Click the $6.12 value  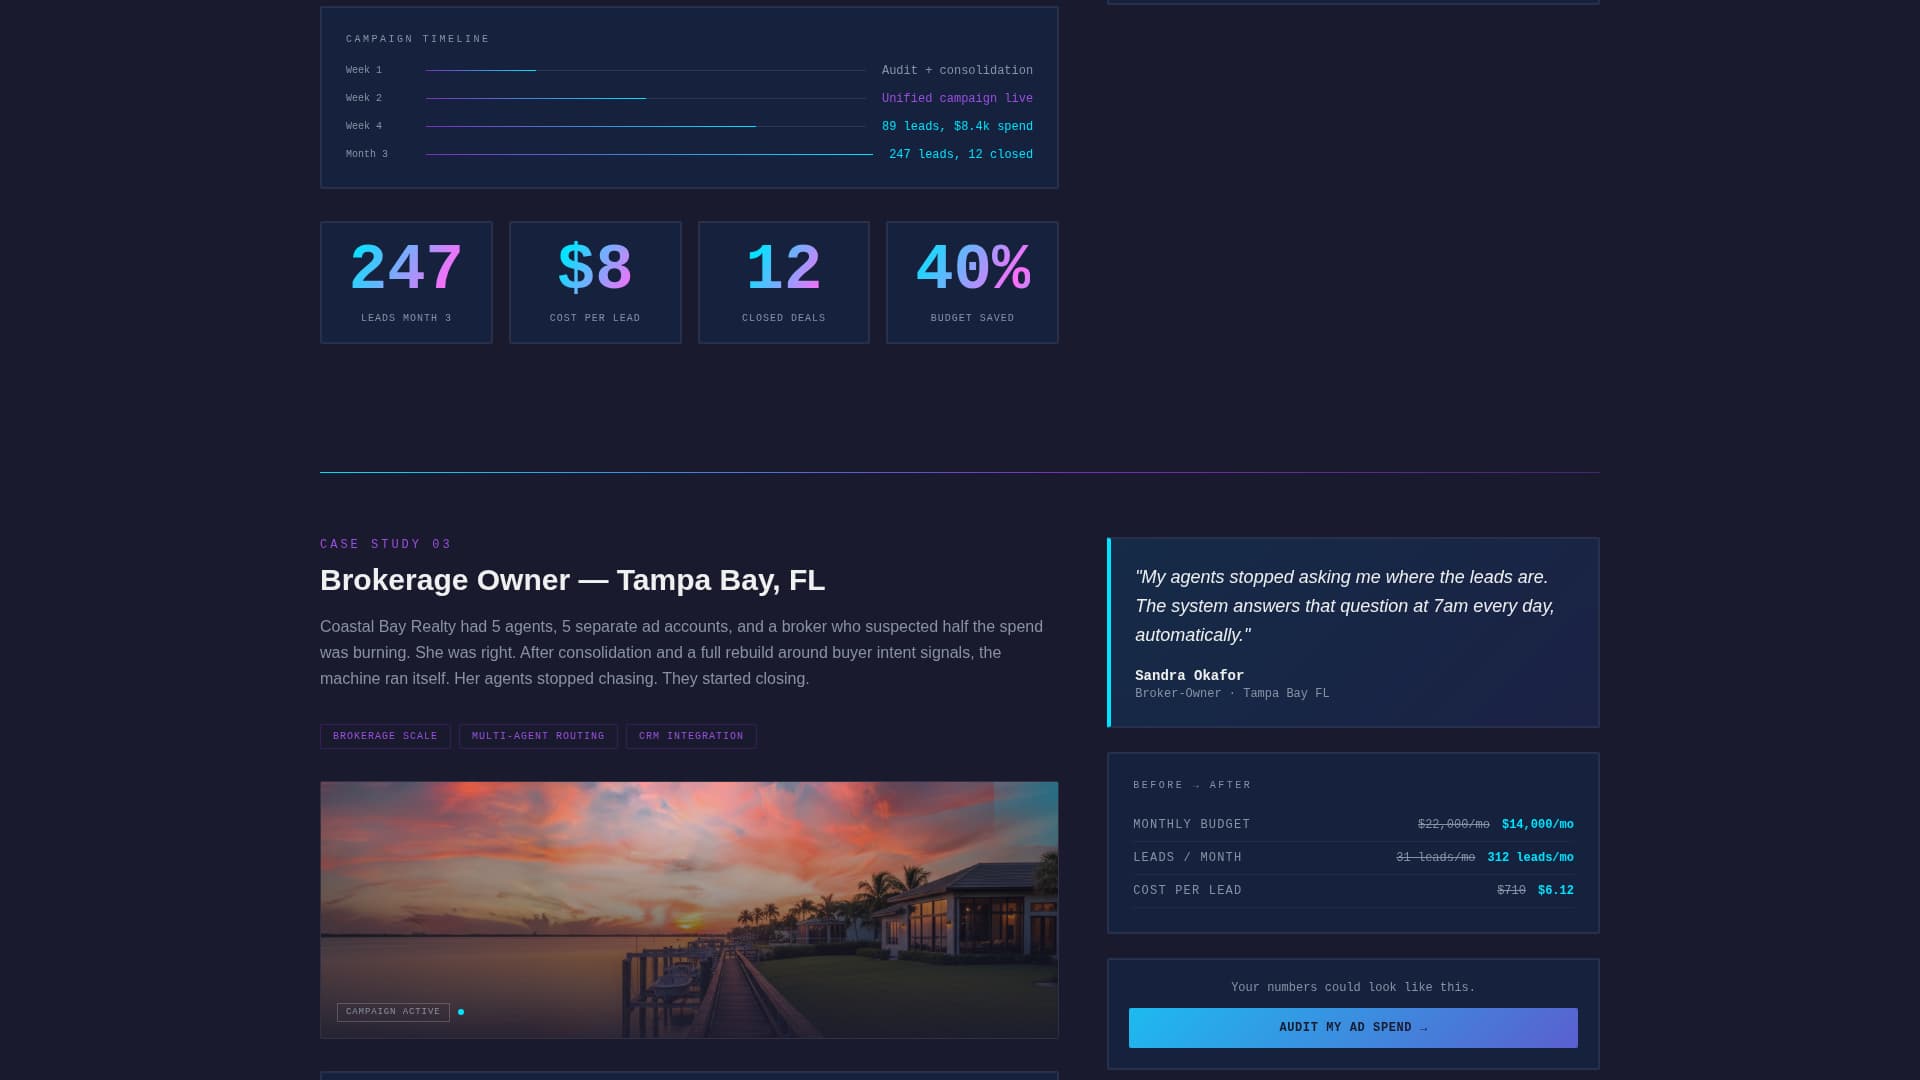point(1556,891)
